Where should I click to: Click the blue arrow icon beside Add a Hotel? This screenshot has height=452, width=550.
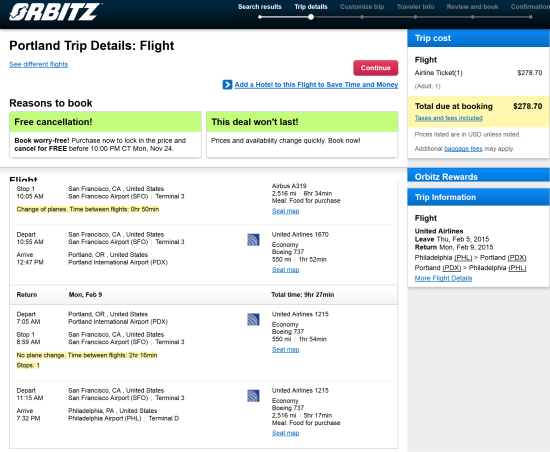(227, 85)
